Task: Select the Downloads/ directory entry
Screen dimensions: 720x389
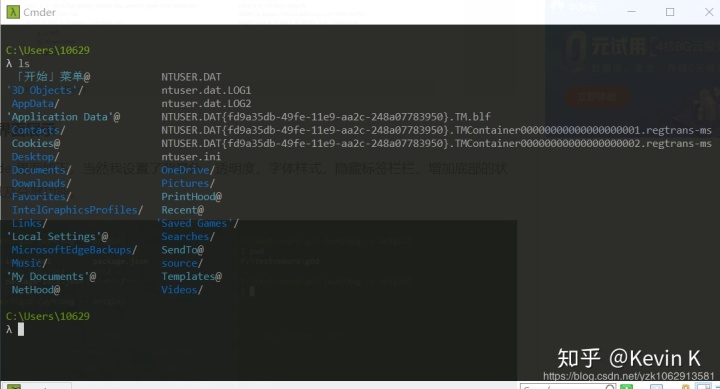Action: [x=41, y=183]
